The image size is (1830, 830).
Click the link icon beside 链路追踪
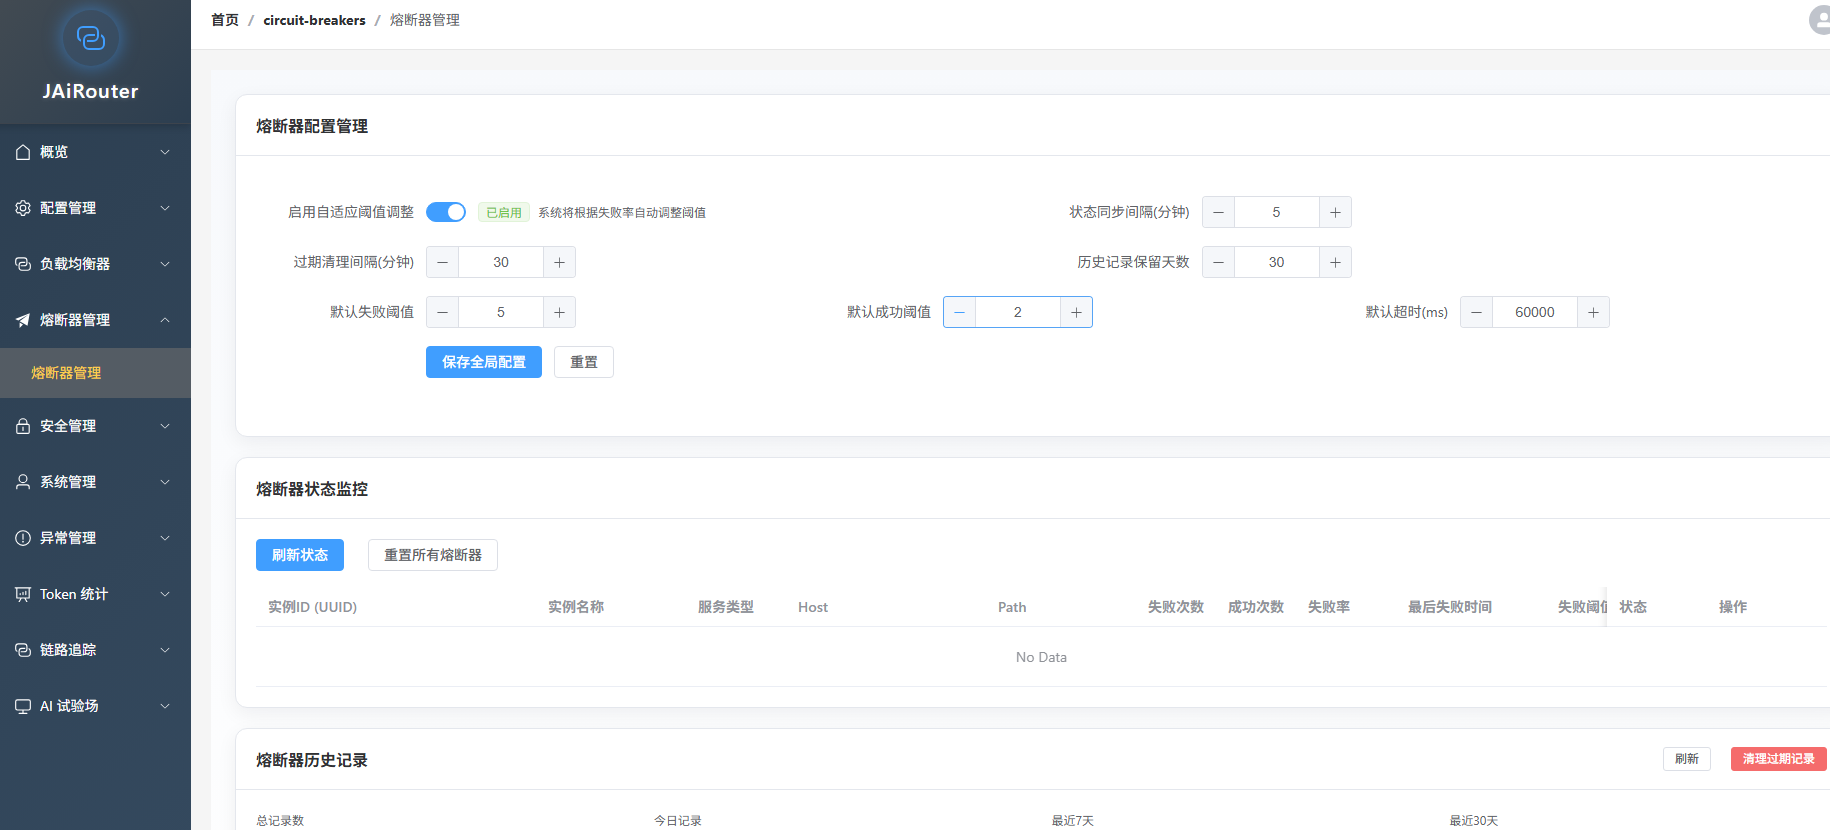tap(23, 650)
